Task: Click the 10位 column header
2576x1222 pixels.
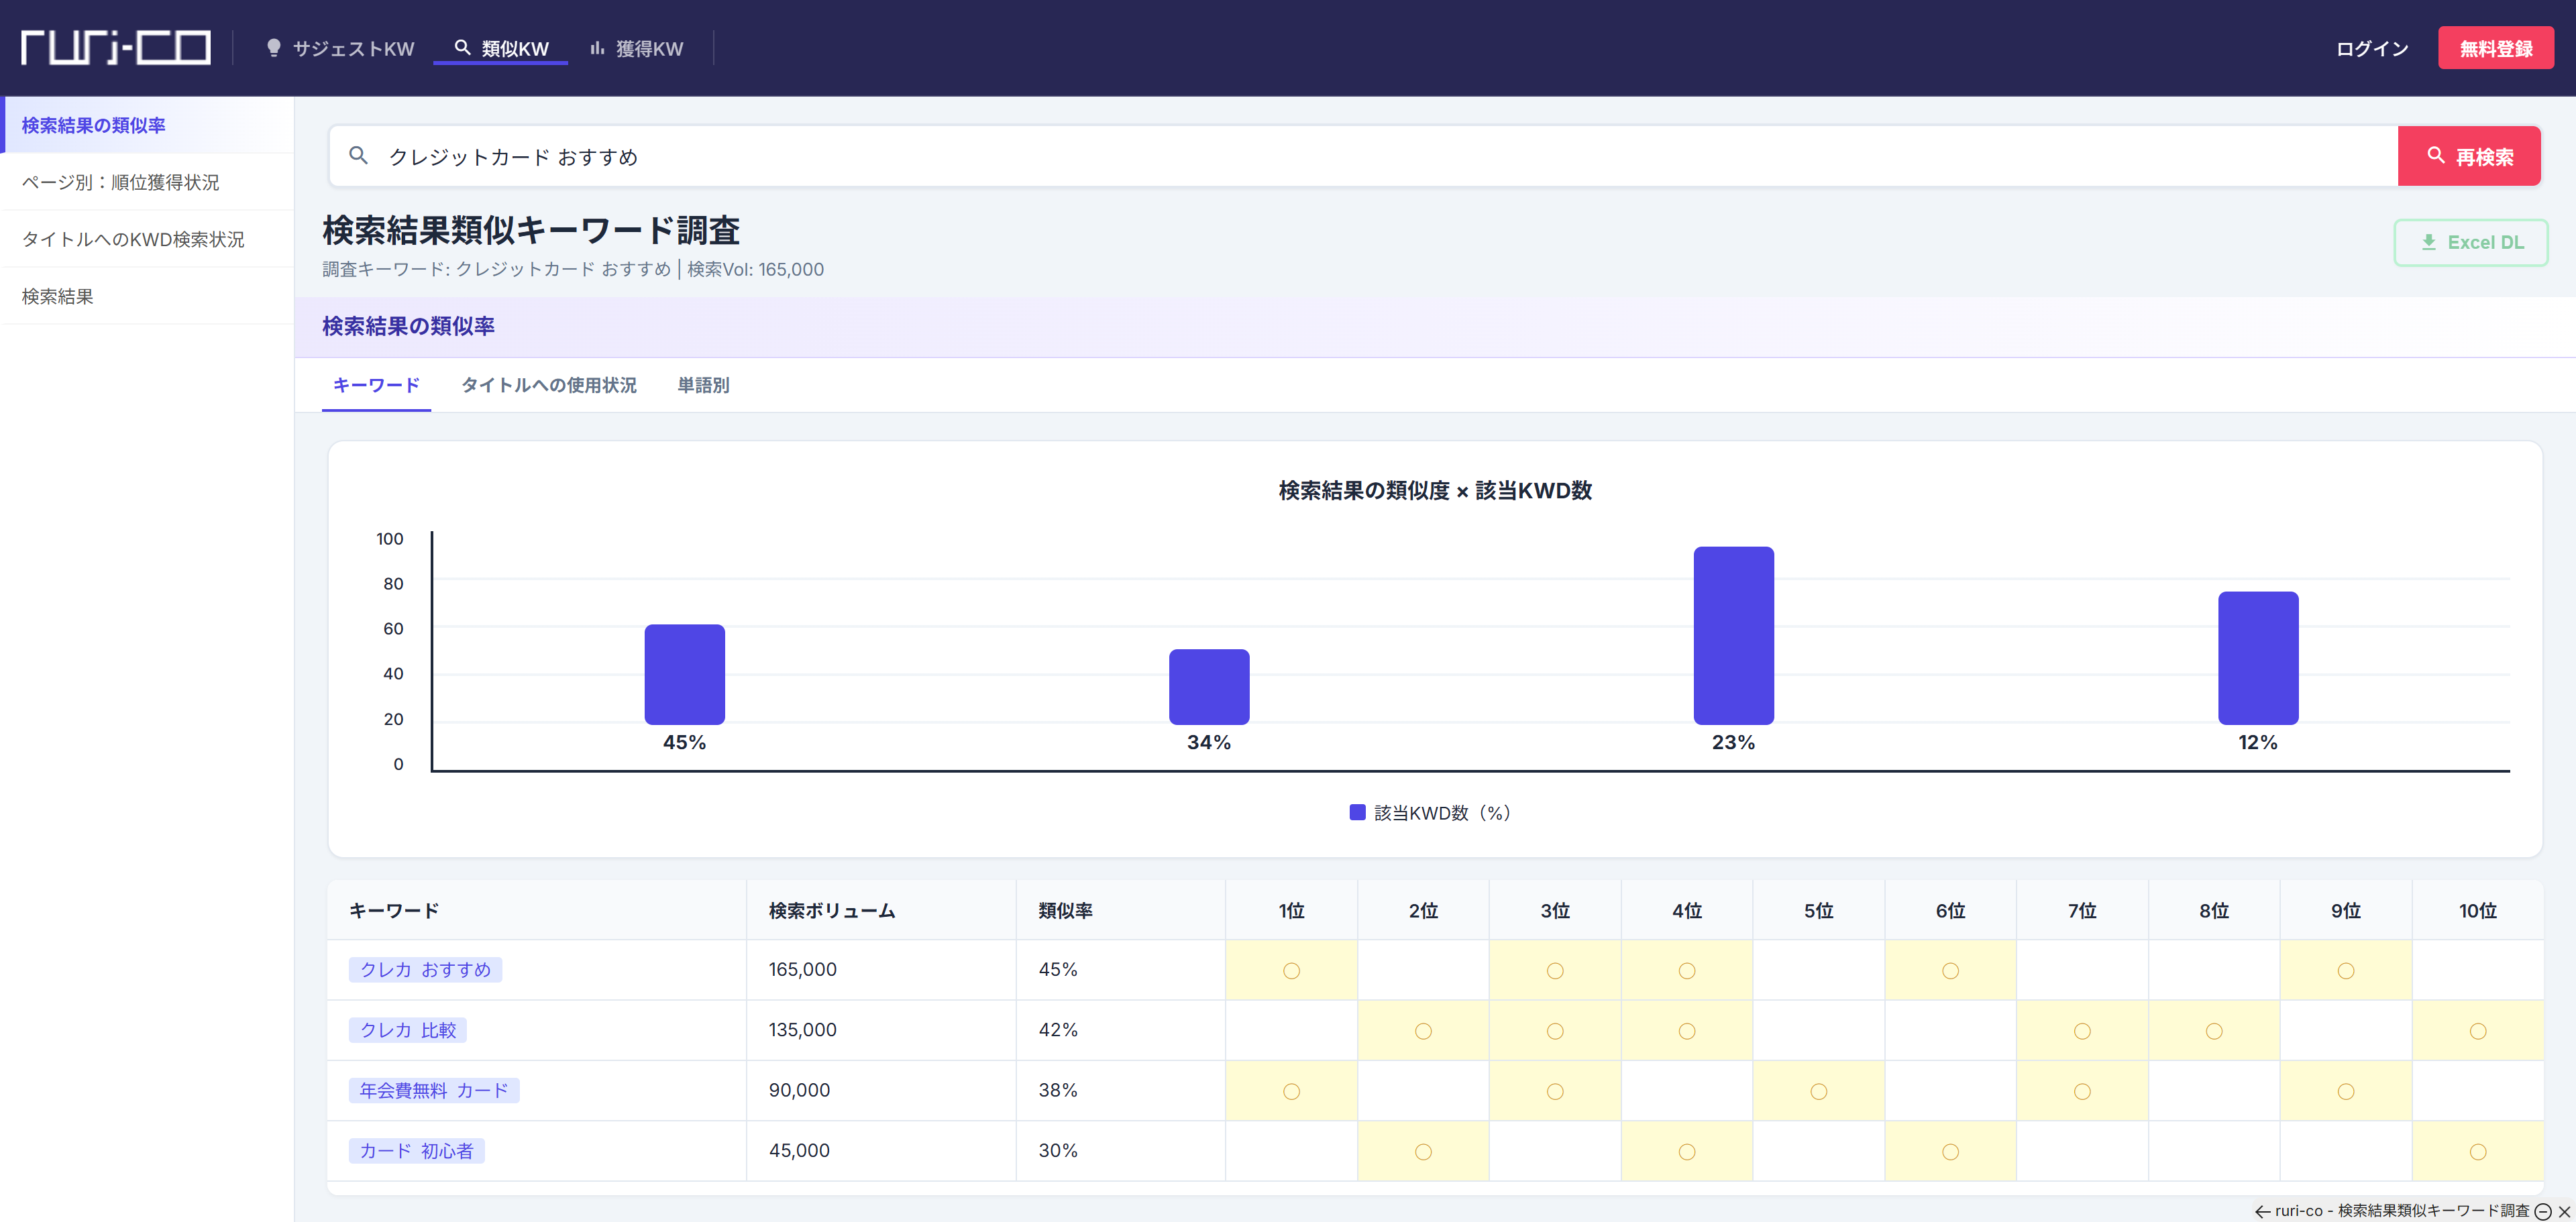Action: coord(2477,910)
